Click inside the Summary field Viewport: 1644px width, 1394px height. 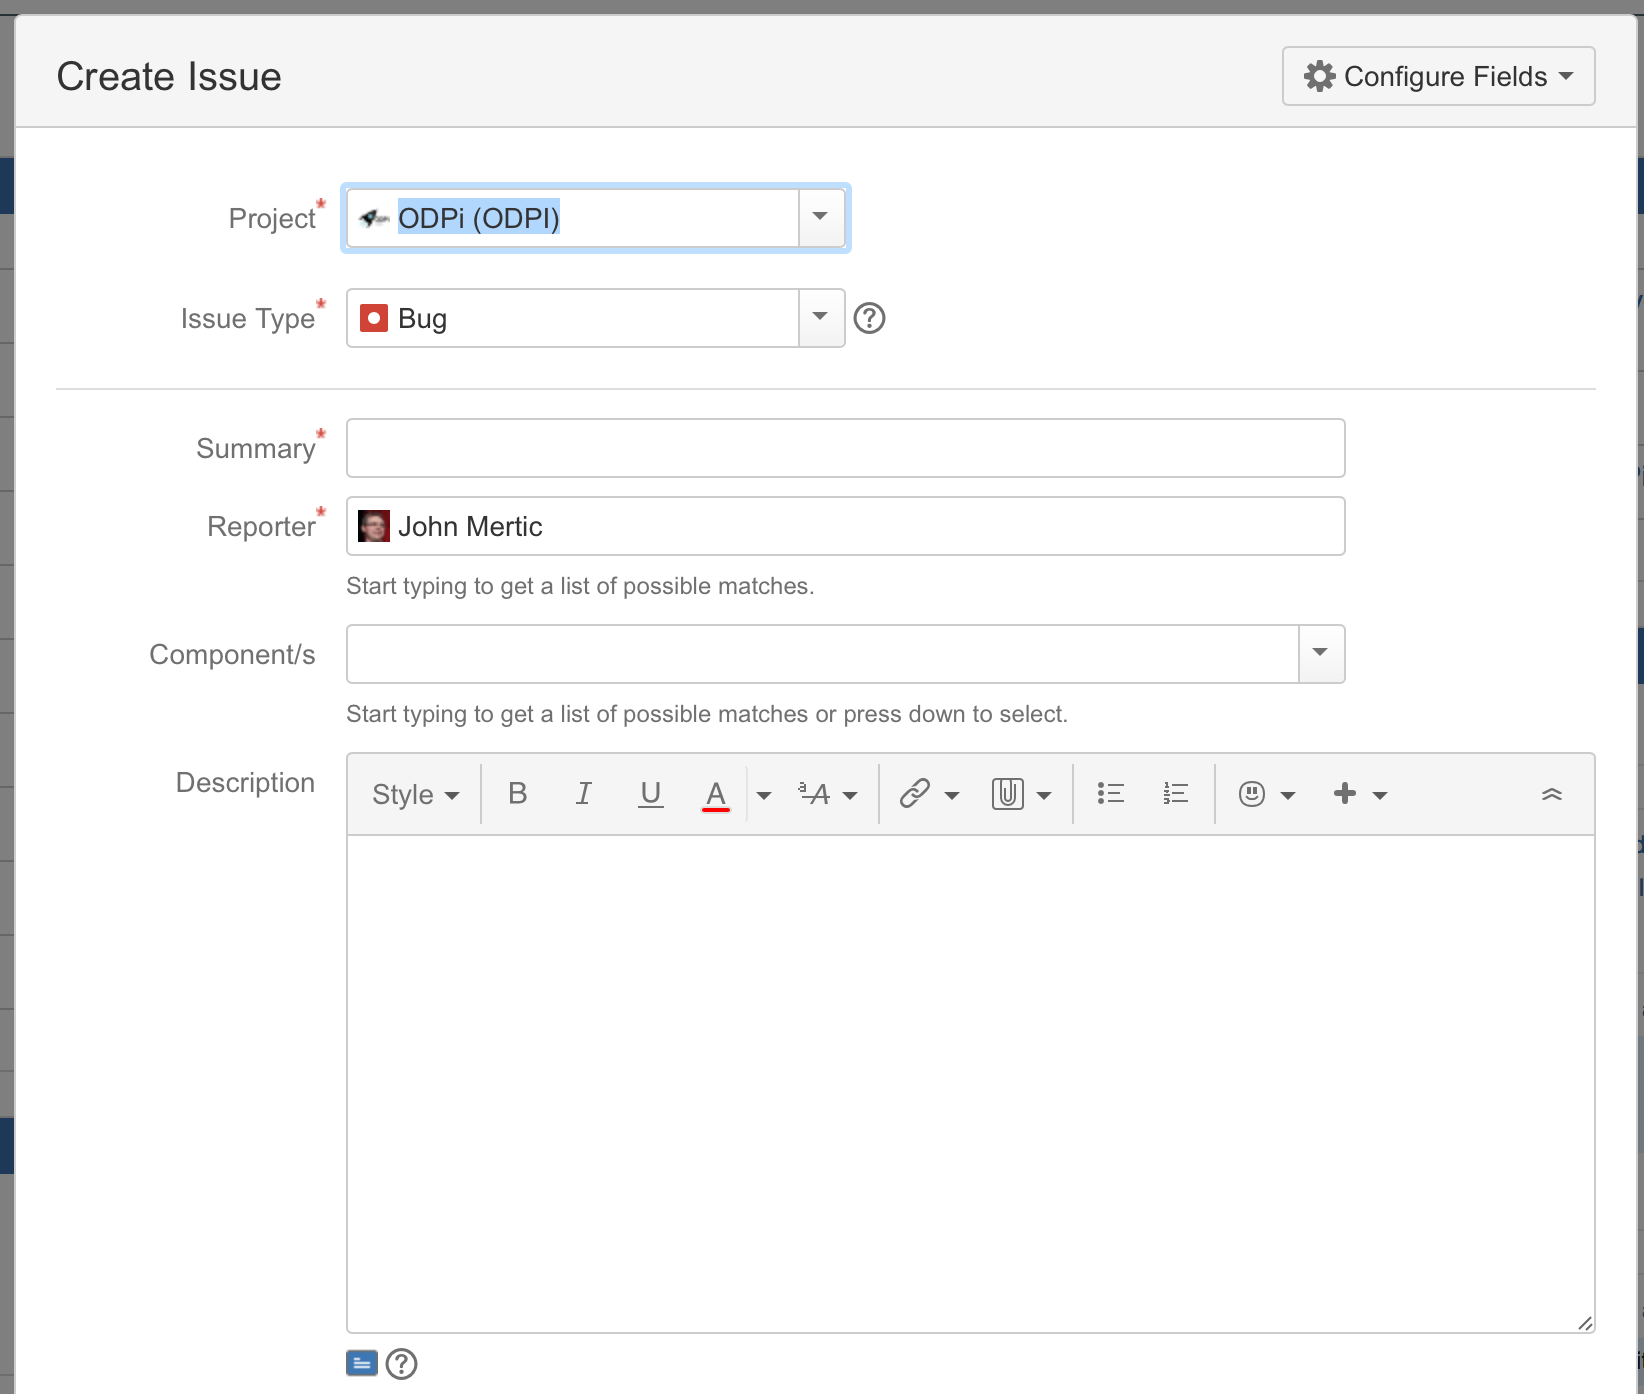(x=845, y=448)
